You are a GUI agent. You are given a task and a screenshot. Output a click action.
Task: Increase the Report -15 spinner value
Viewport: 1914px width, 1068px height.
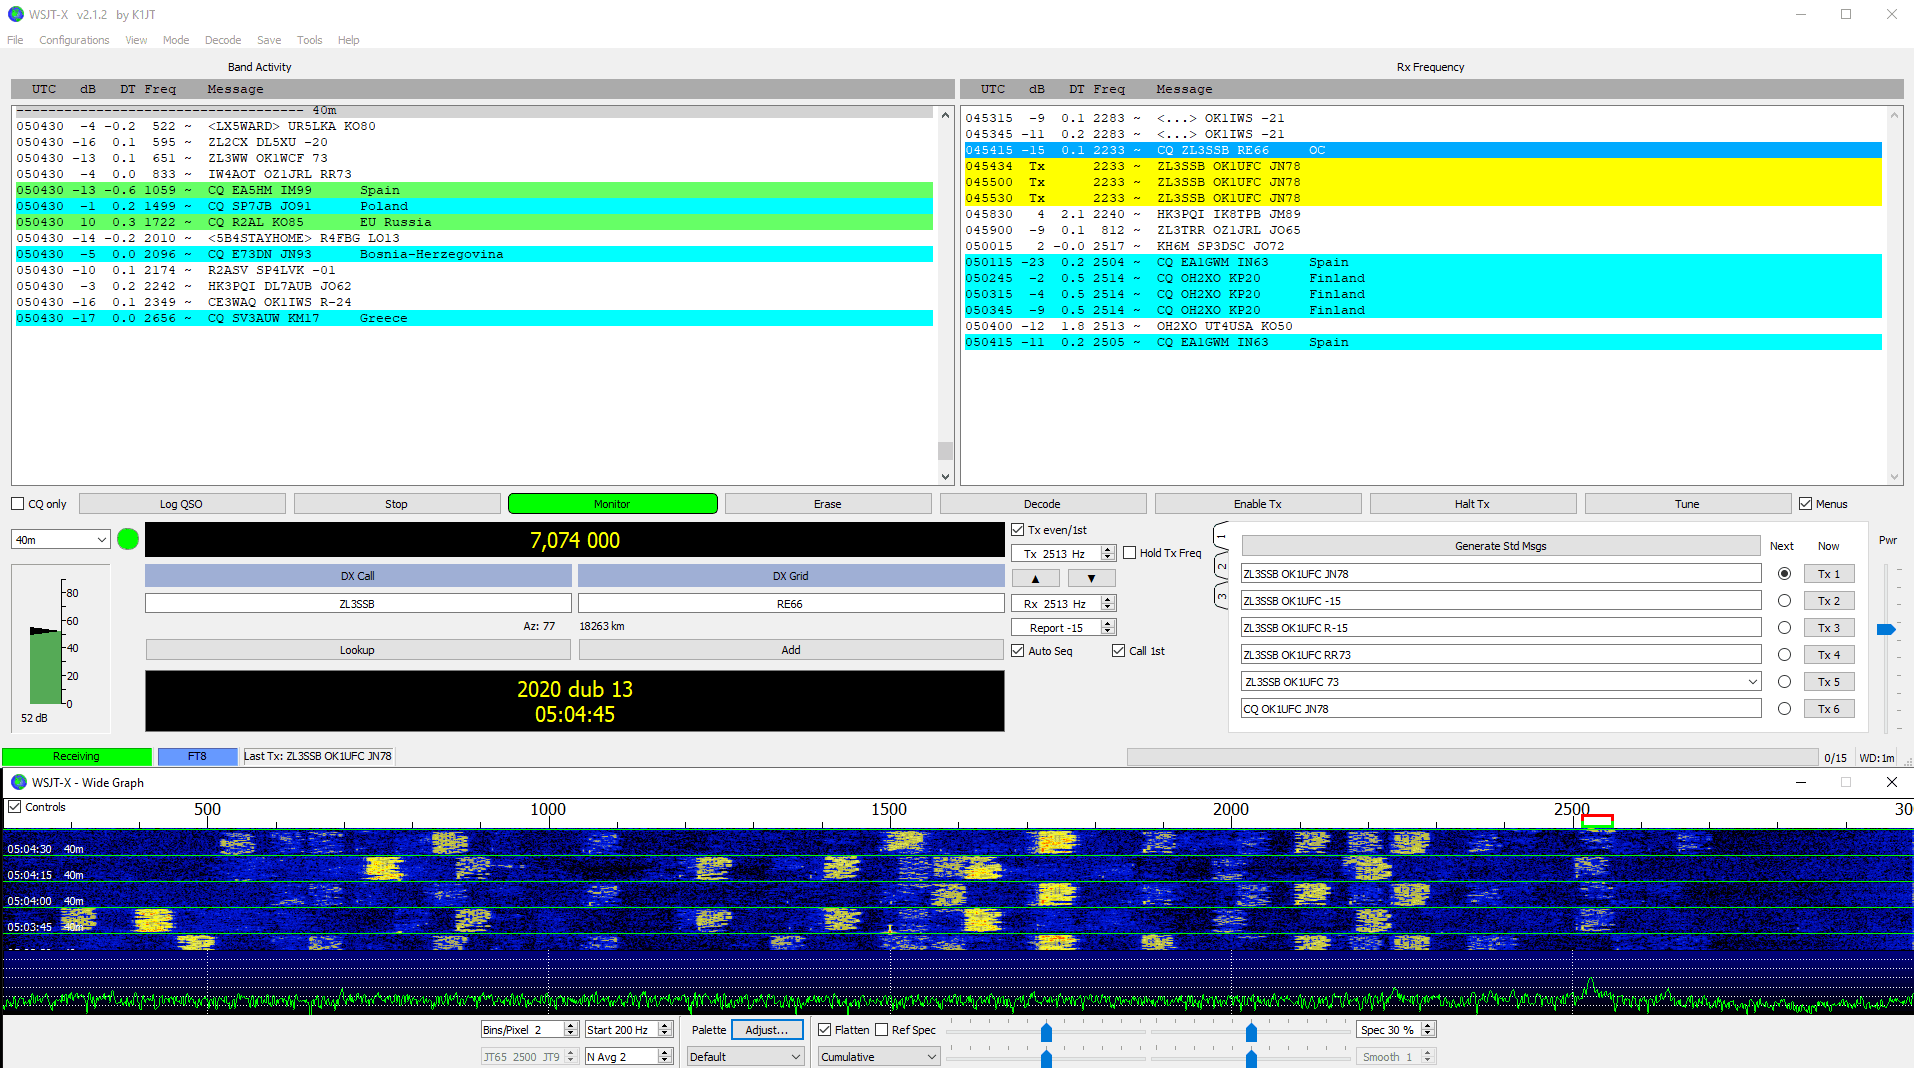tap(1108, 623)
